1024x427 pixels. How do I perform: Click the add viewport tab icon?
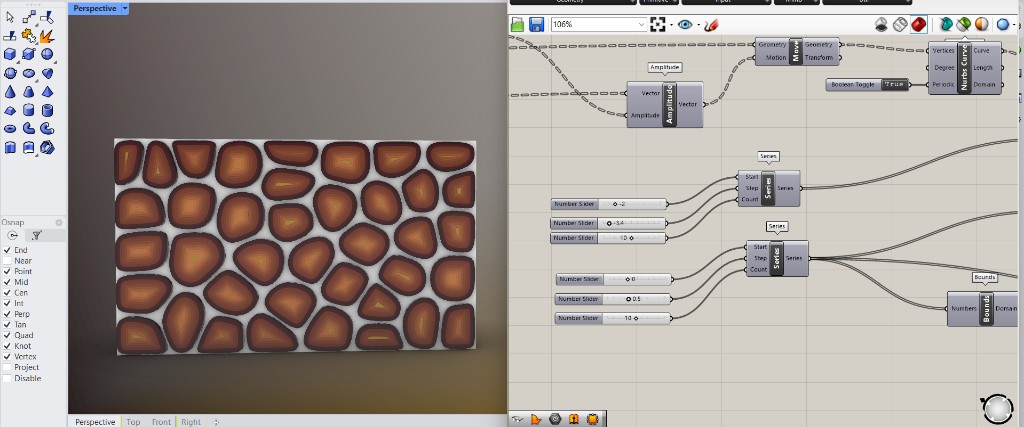(x=216, y=422)
